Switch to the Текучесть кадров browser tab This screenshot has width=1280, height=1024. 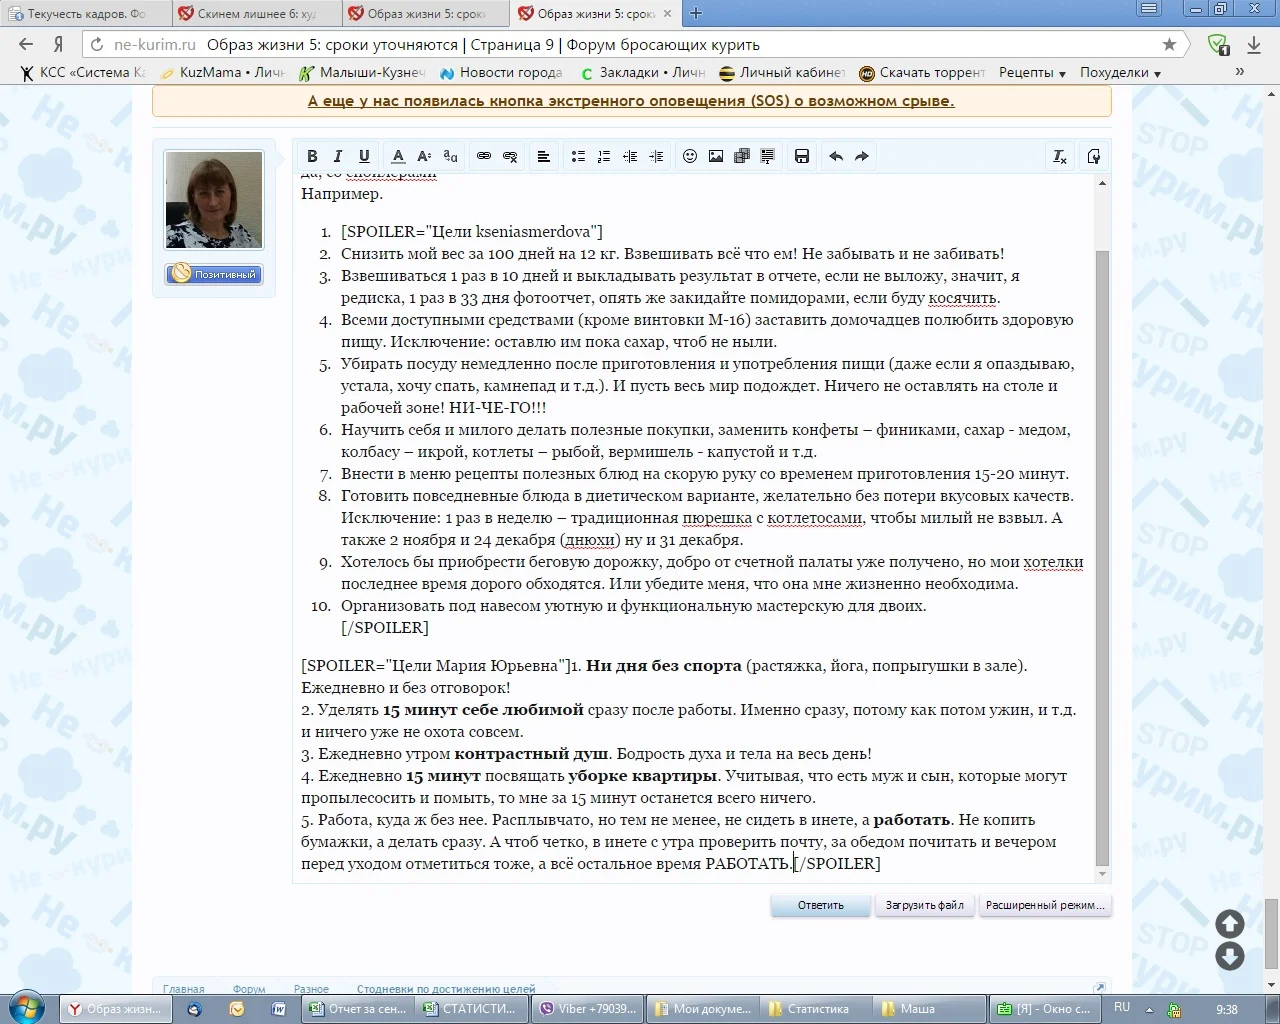click(x=85, y=14)
